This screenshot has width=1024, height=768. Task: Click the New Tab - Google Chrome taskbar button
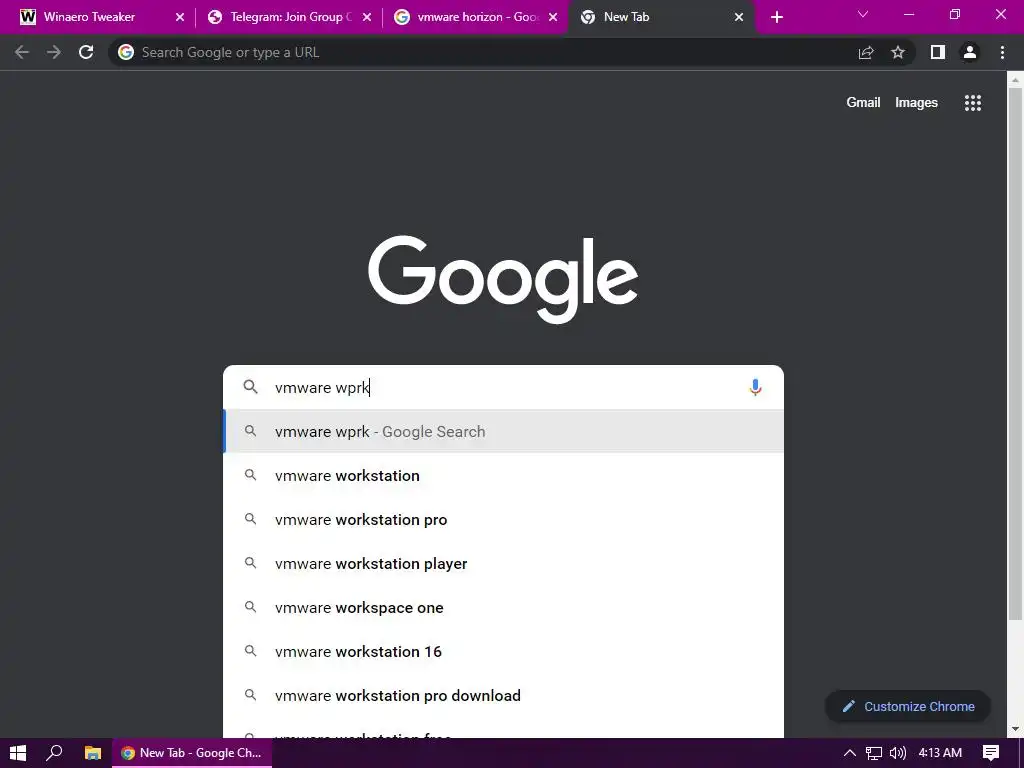(192, 753)
